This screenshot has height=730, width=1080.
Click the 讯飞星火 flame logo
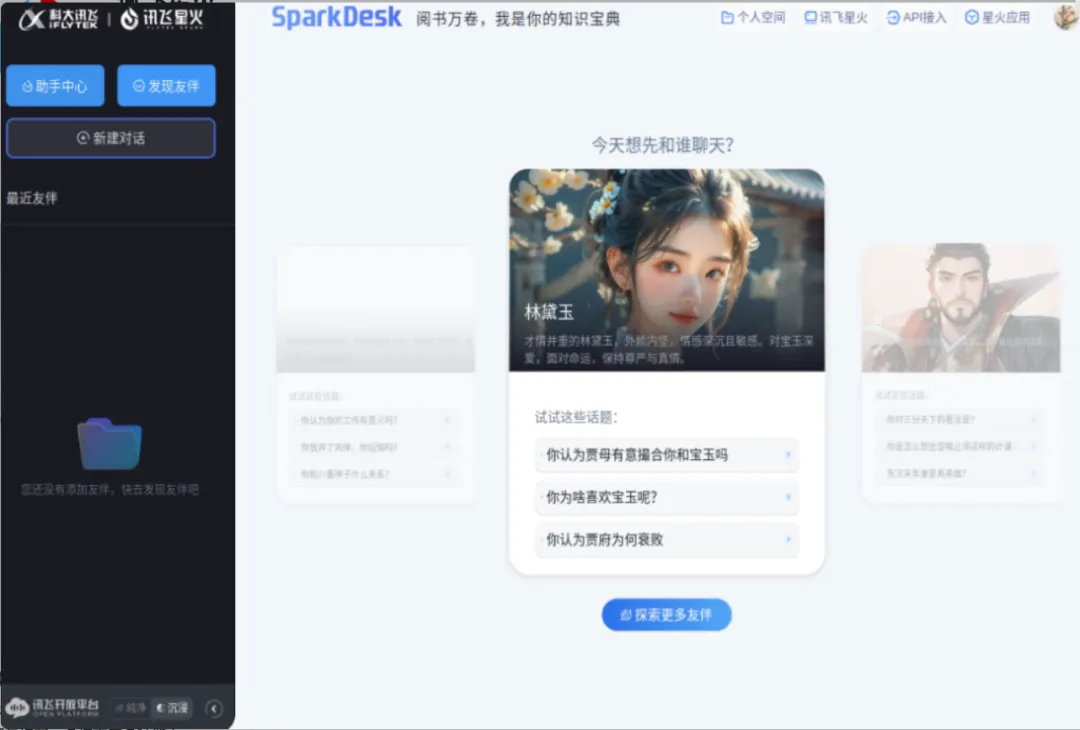pos(162,19)
